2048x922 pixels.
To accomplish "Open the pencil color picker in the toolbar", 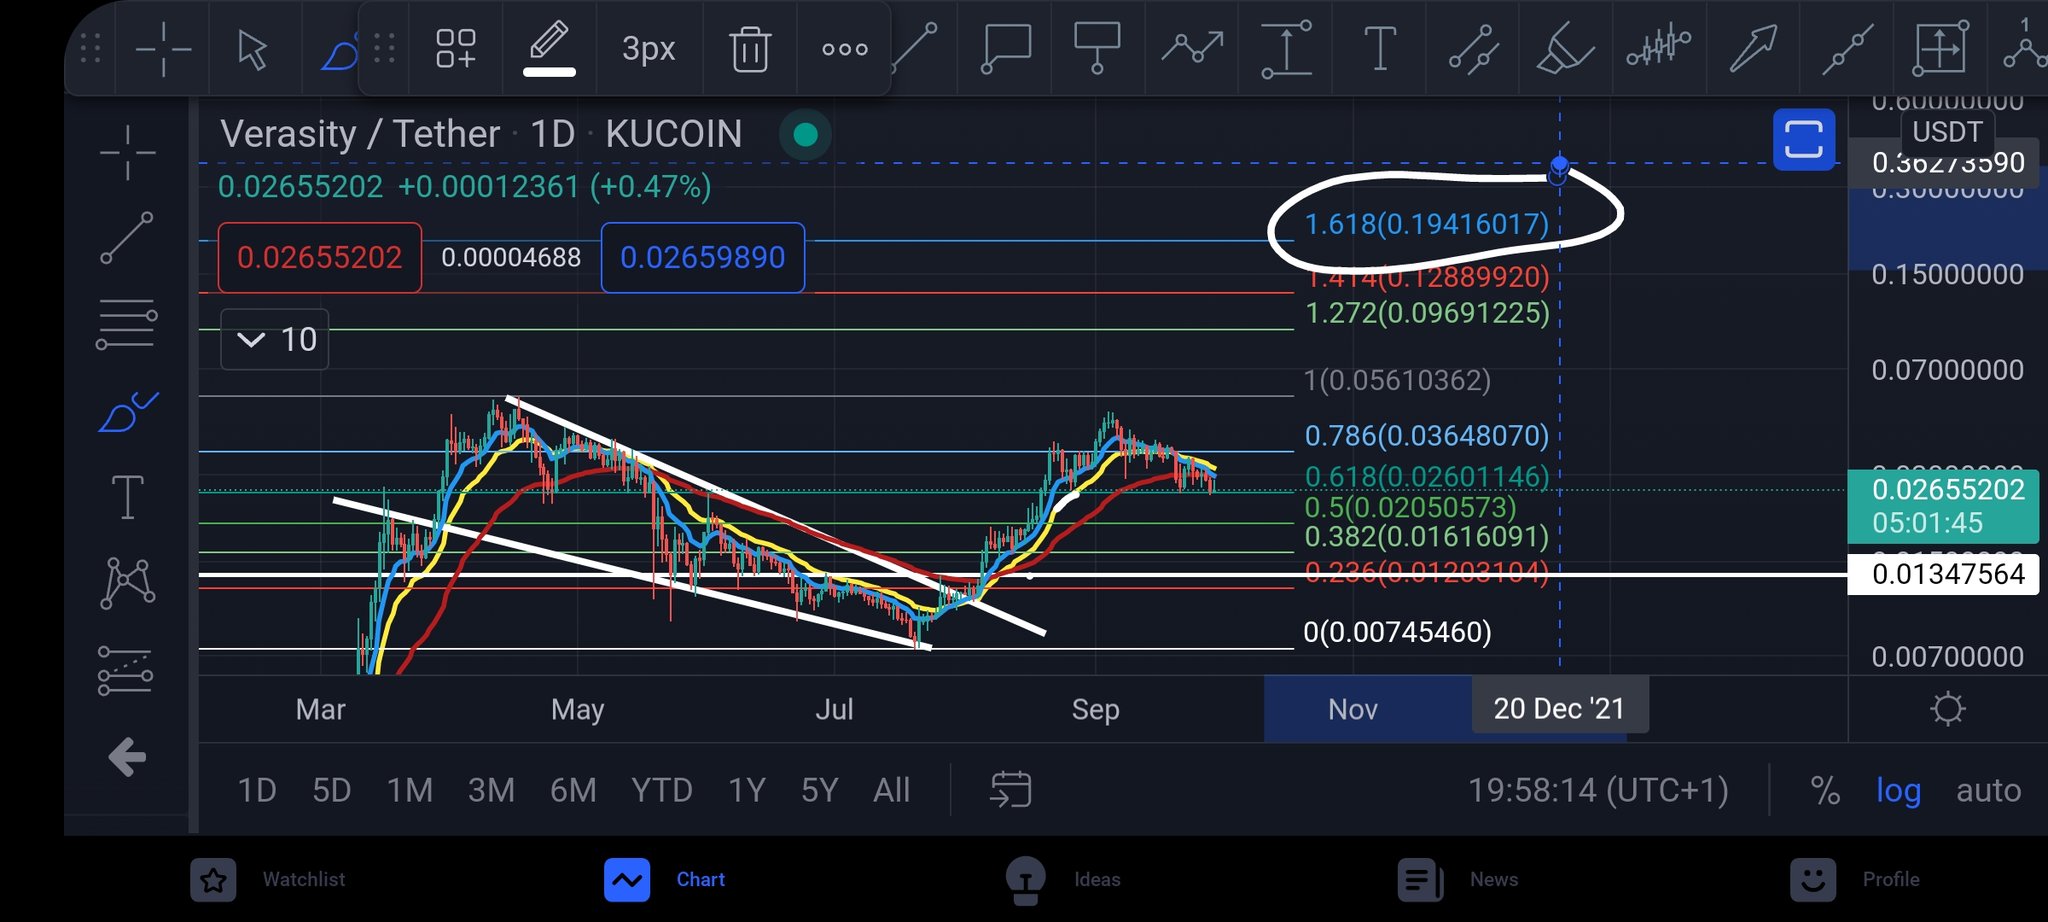I will point(550,48).
